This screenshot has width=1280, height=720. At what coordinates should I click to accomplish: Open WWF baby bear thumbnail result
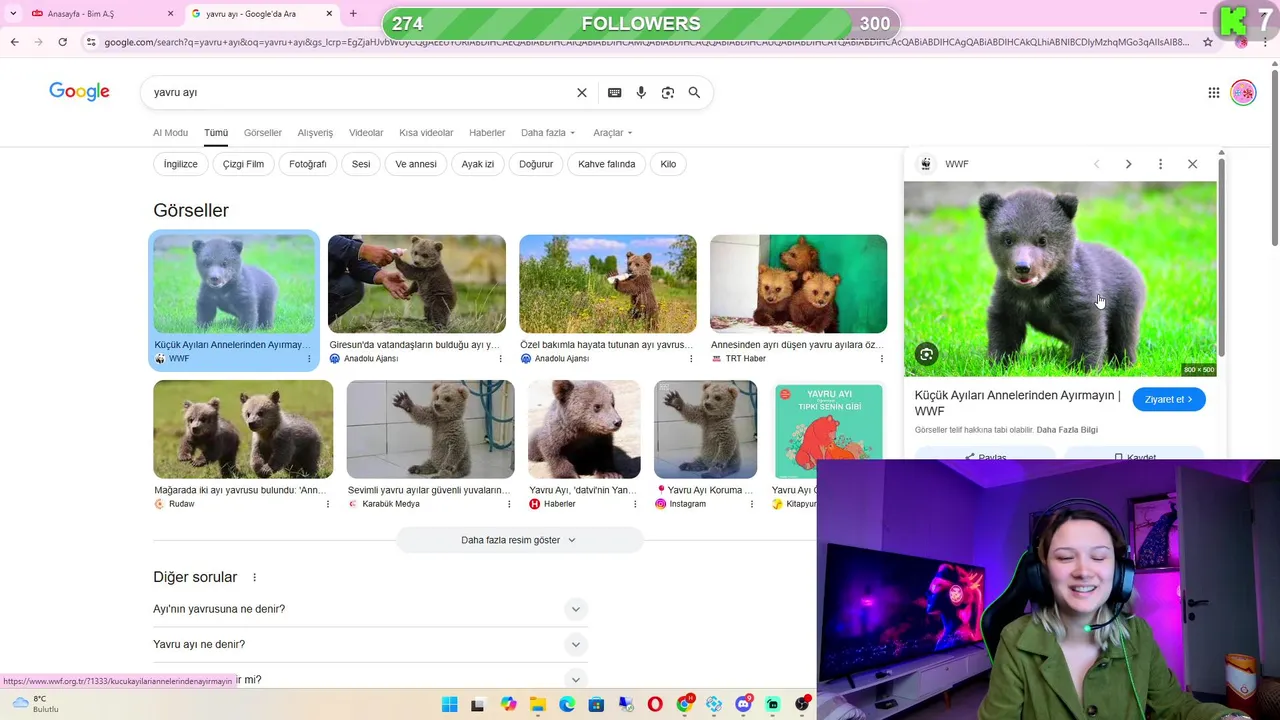[234, 284]
